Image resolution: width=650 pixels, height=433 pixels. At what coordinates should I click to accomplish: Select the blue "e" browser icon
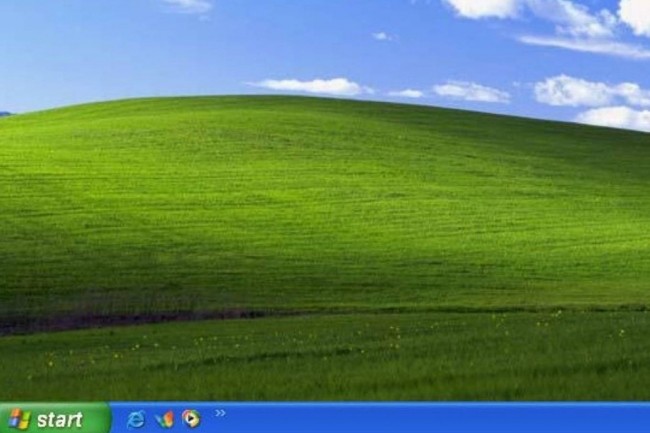pos(136,419)
